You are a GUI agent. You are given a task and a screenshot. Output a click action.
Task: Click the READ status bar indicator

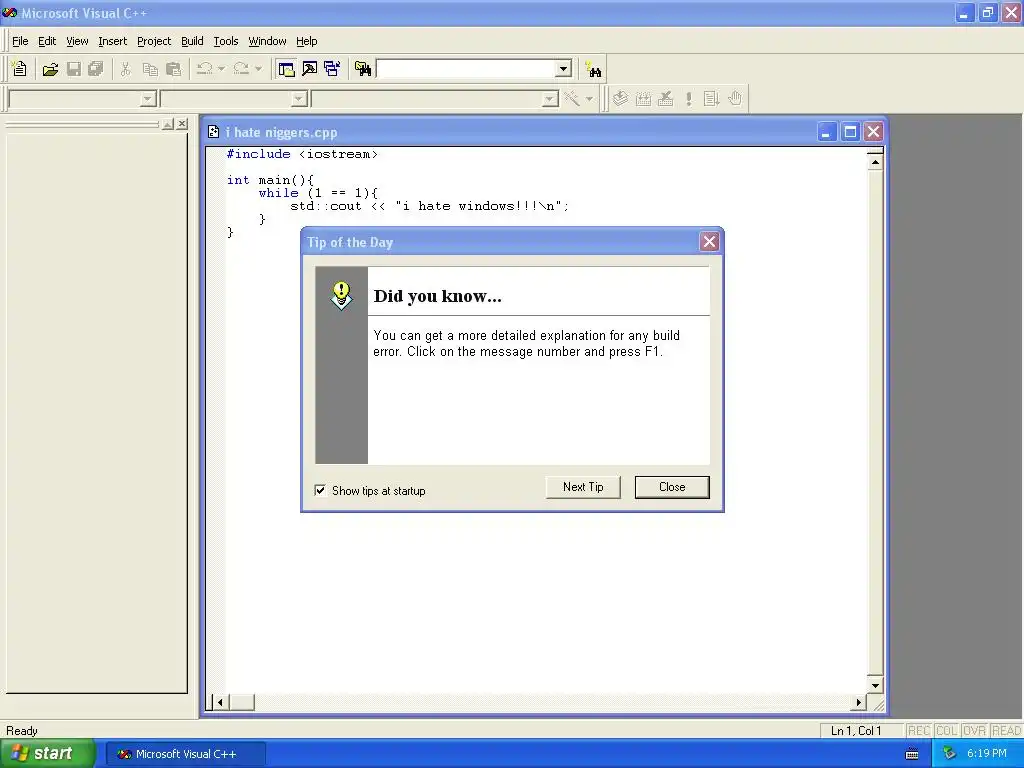pyautogui.click(x=1006, y=731)
